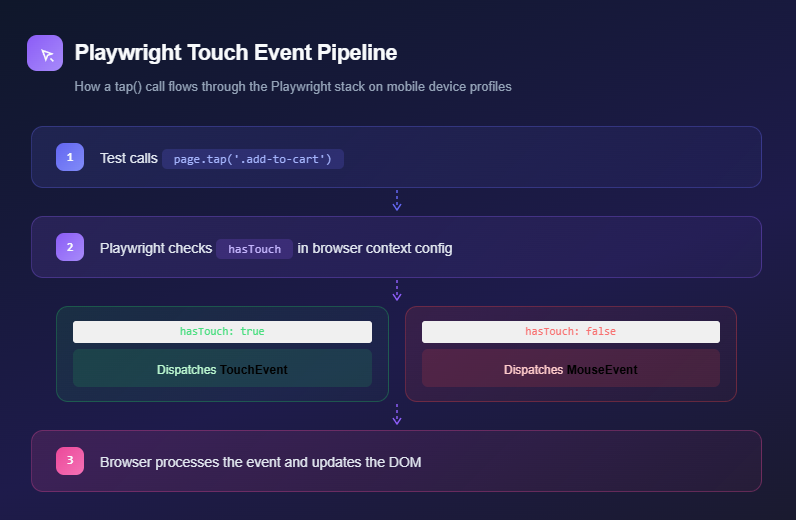Click the step 2 number badge
The image size is (796, 520).
[x=69, y=247]
